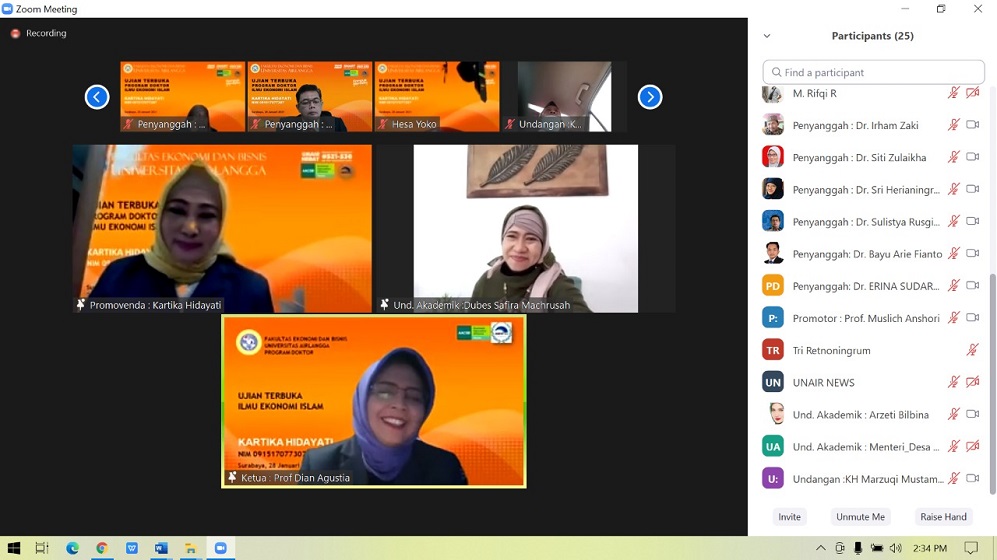Click UNAIR NEWS muted microphone icon
The width and height of the screenshot is (997, 560).
[x=953, y=382]
